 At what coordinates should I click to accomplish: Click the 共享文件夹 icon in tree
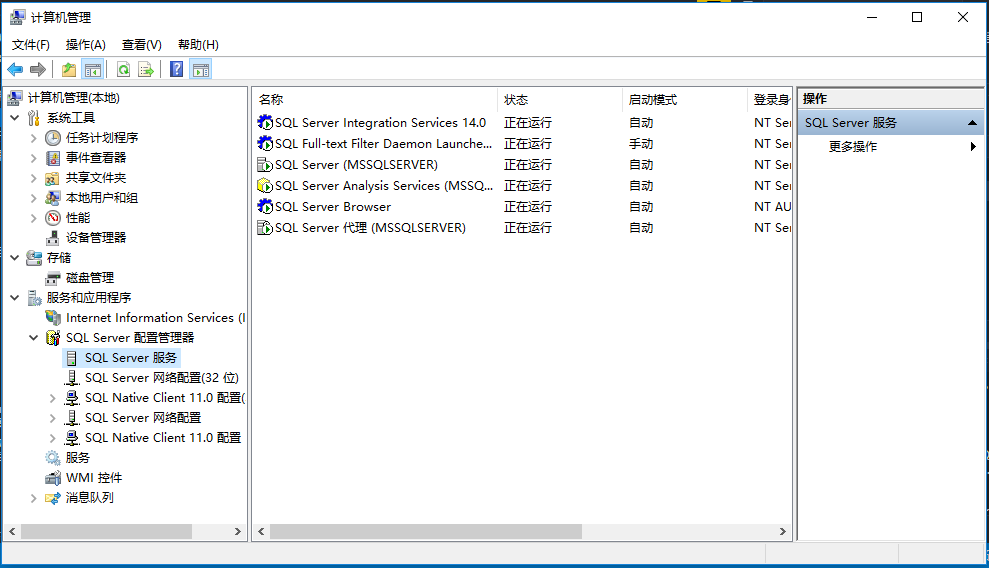(52, 178)
